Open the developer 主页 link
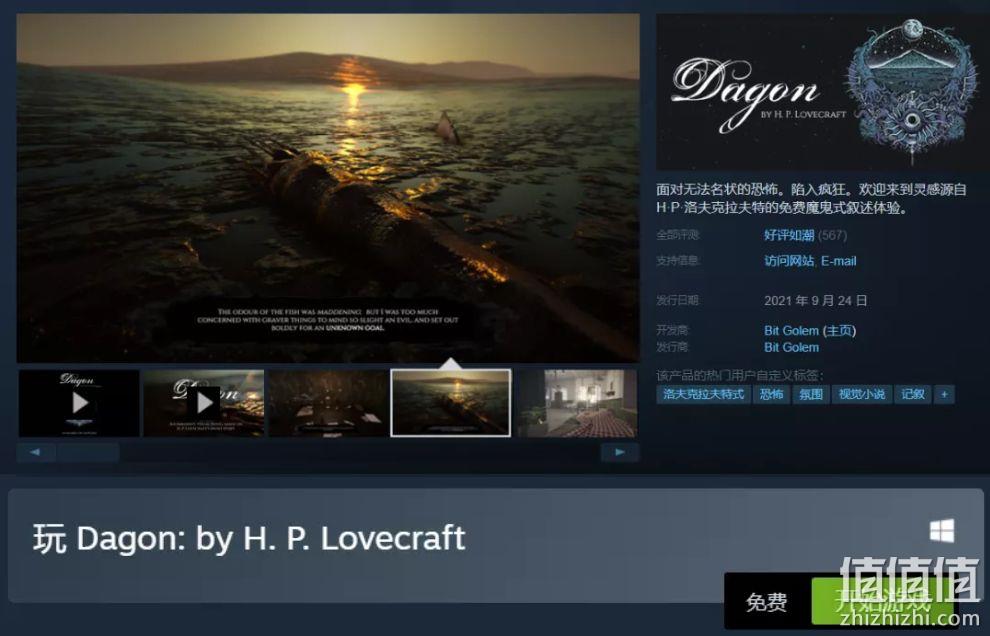 point(839,330)
